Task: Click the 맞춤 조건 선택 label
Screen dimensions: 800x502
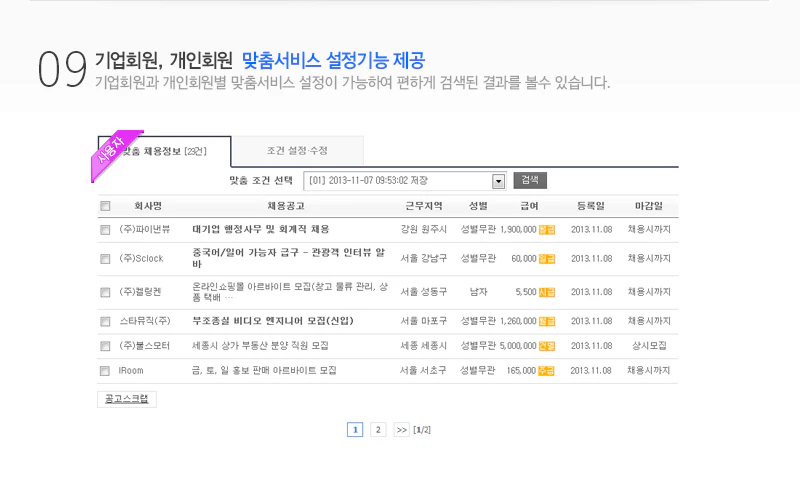Action: point(261,181)
